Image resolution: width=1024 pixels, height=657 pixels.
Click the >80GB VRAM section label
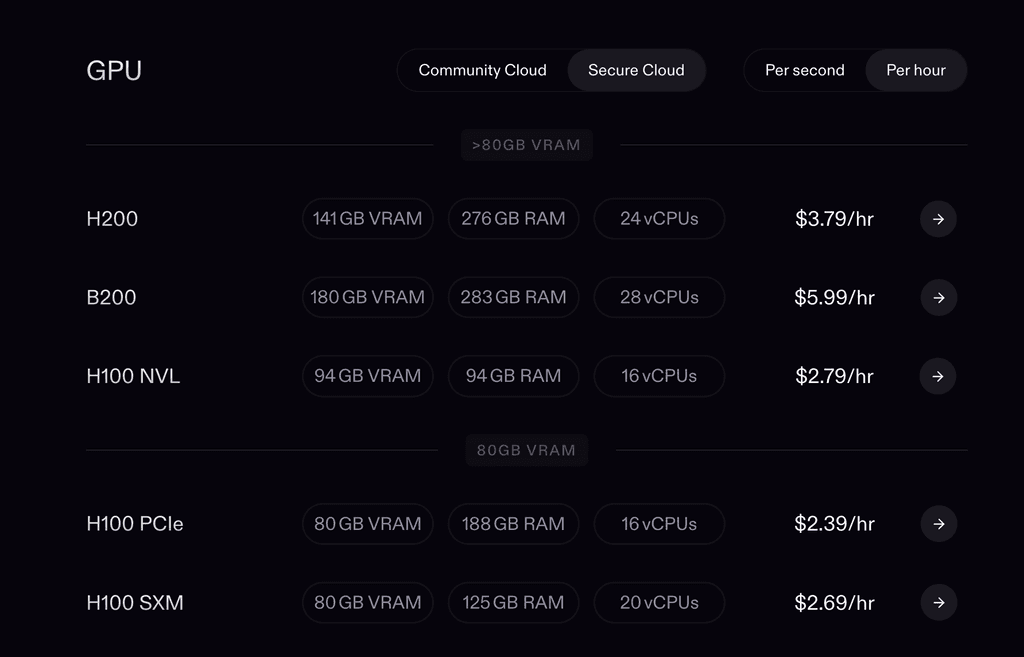527,145
